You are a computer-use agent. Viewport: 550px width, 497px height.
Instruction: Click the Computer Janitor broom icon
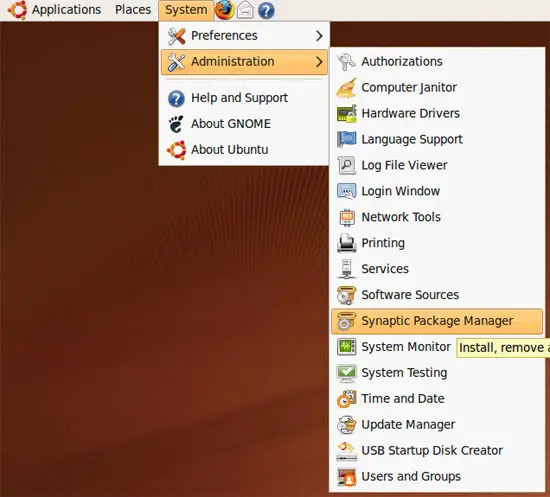(346, 87)
